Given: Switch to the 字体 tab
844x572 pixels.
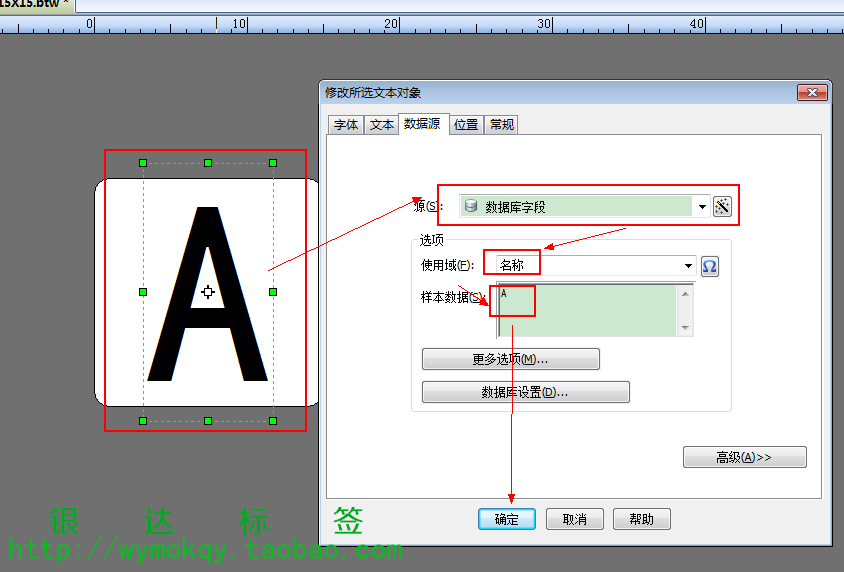Looking at the screenshot, I should pyautogui.click(x=346, y=125).
